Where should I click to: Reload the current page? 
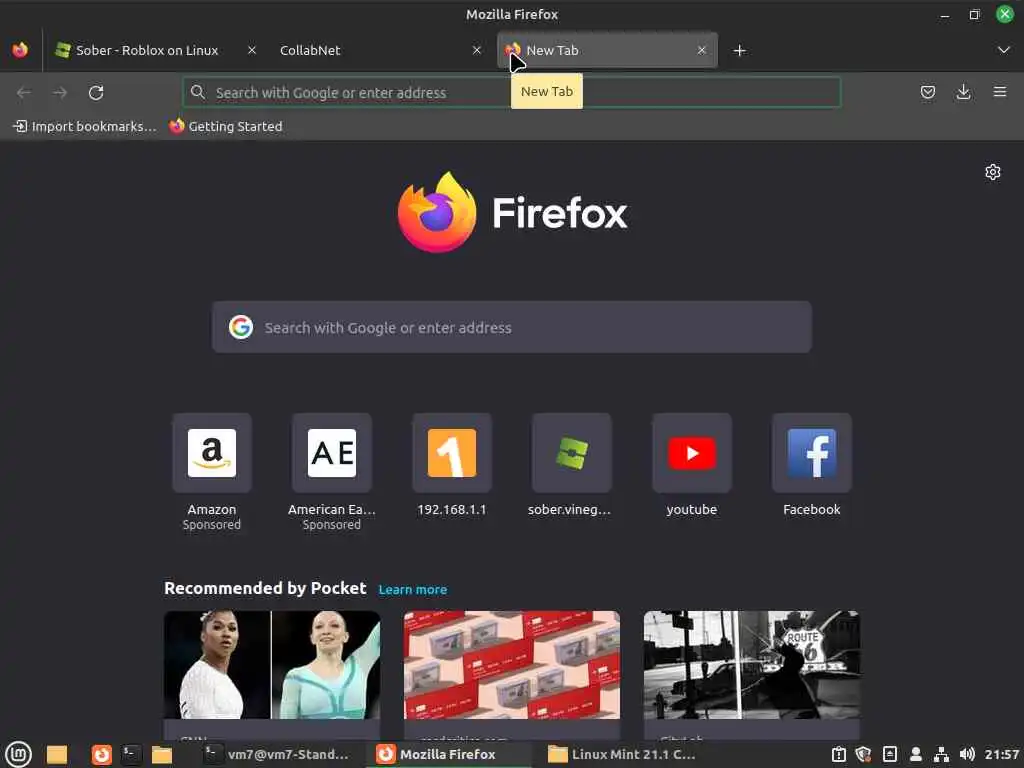[96, 93]
